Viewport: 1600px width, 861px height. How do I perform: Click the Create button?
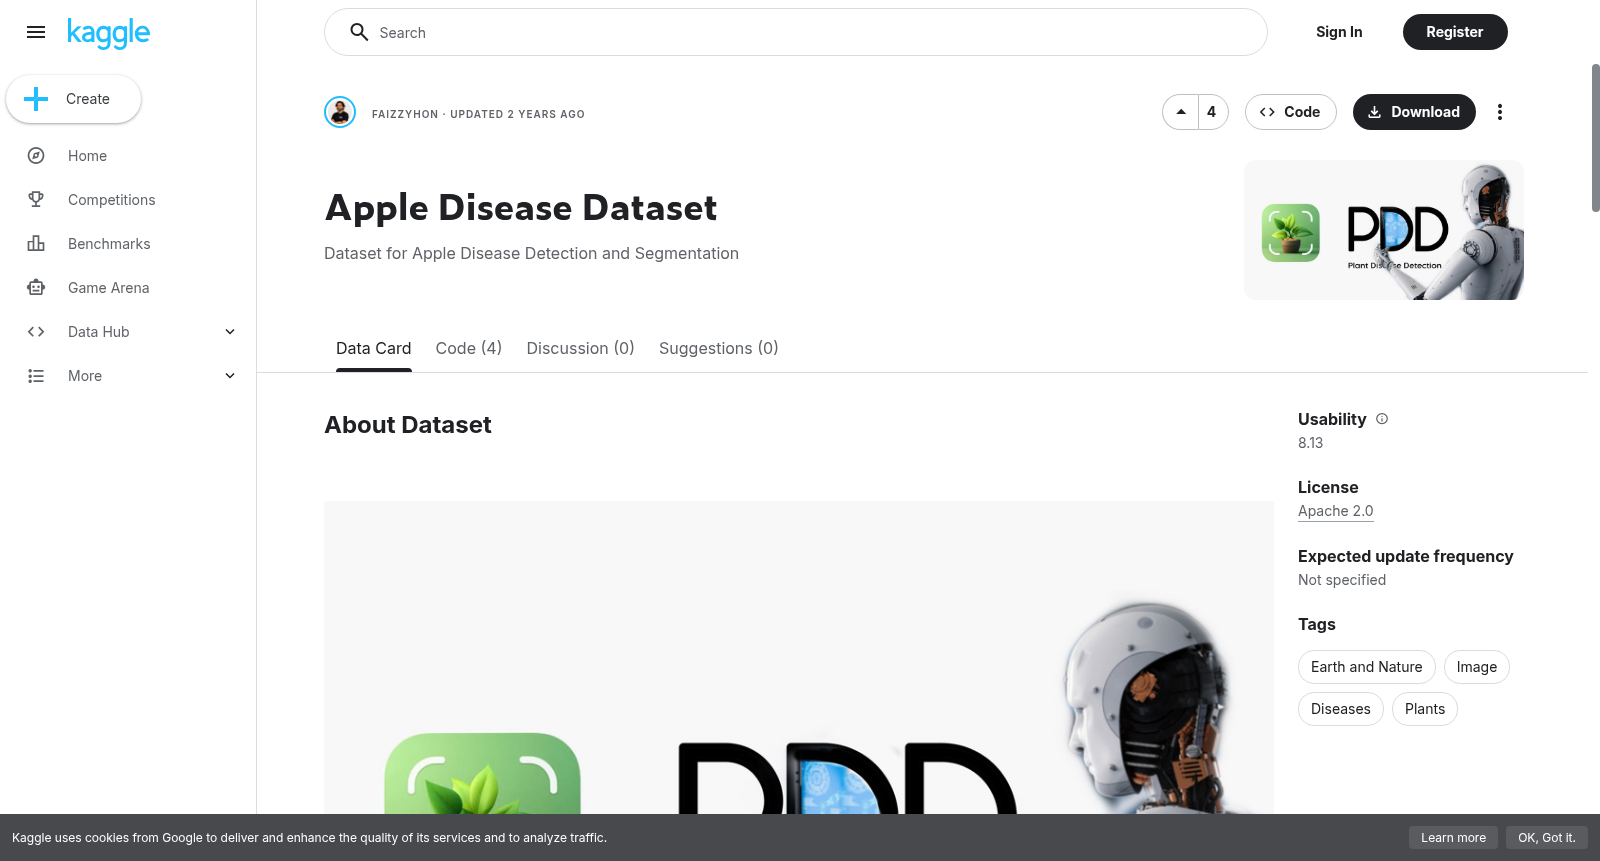click(74, 99)
